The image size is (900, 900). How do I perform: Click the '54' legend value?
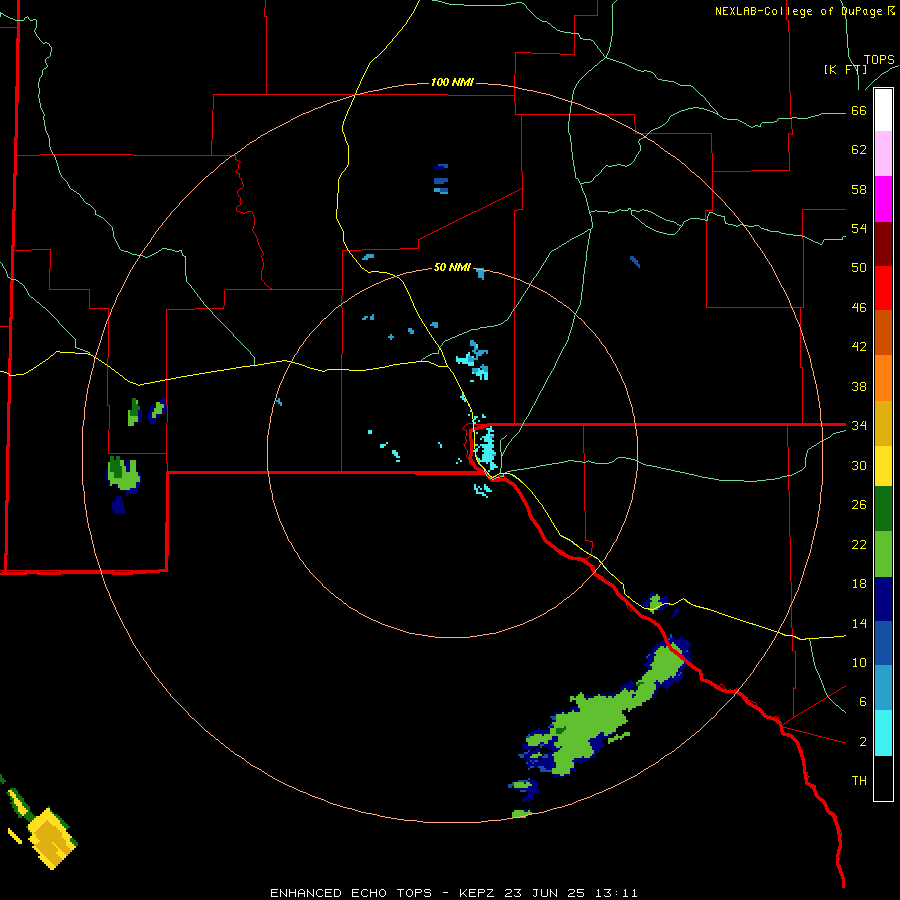[x=859, y=228]
